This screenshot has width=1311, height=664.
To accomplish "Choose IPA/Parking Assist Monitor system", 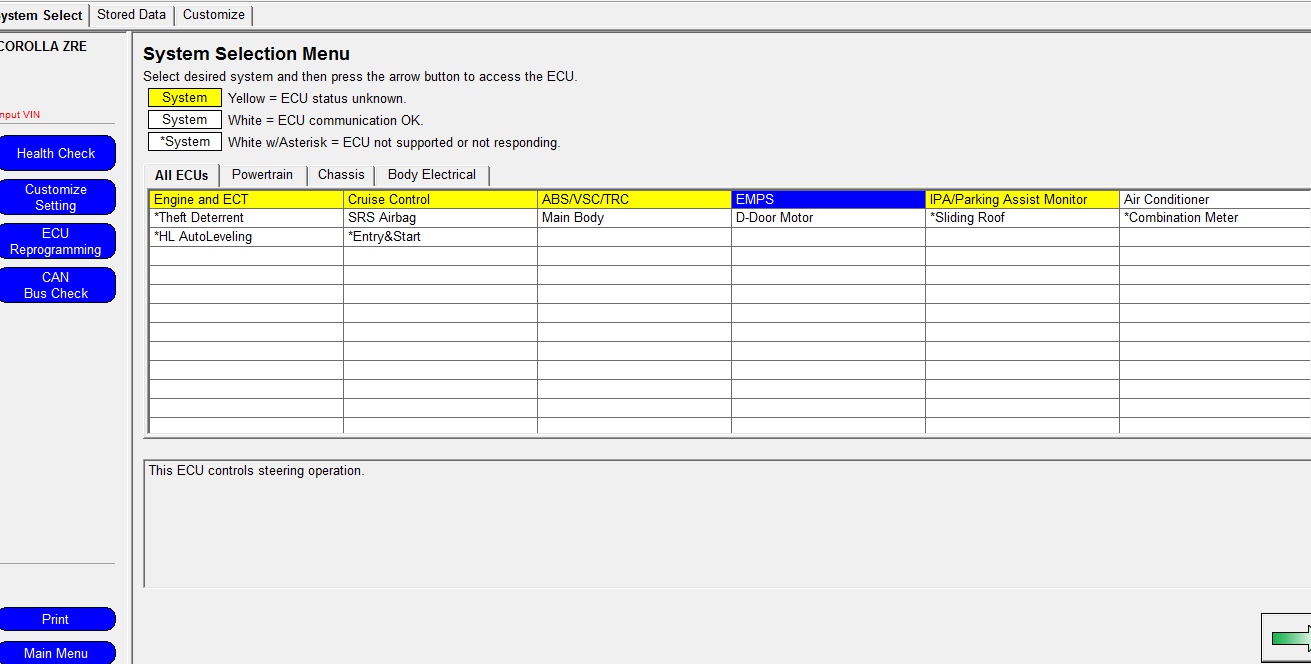I will [x=1022, y=200].
